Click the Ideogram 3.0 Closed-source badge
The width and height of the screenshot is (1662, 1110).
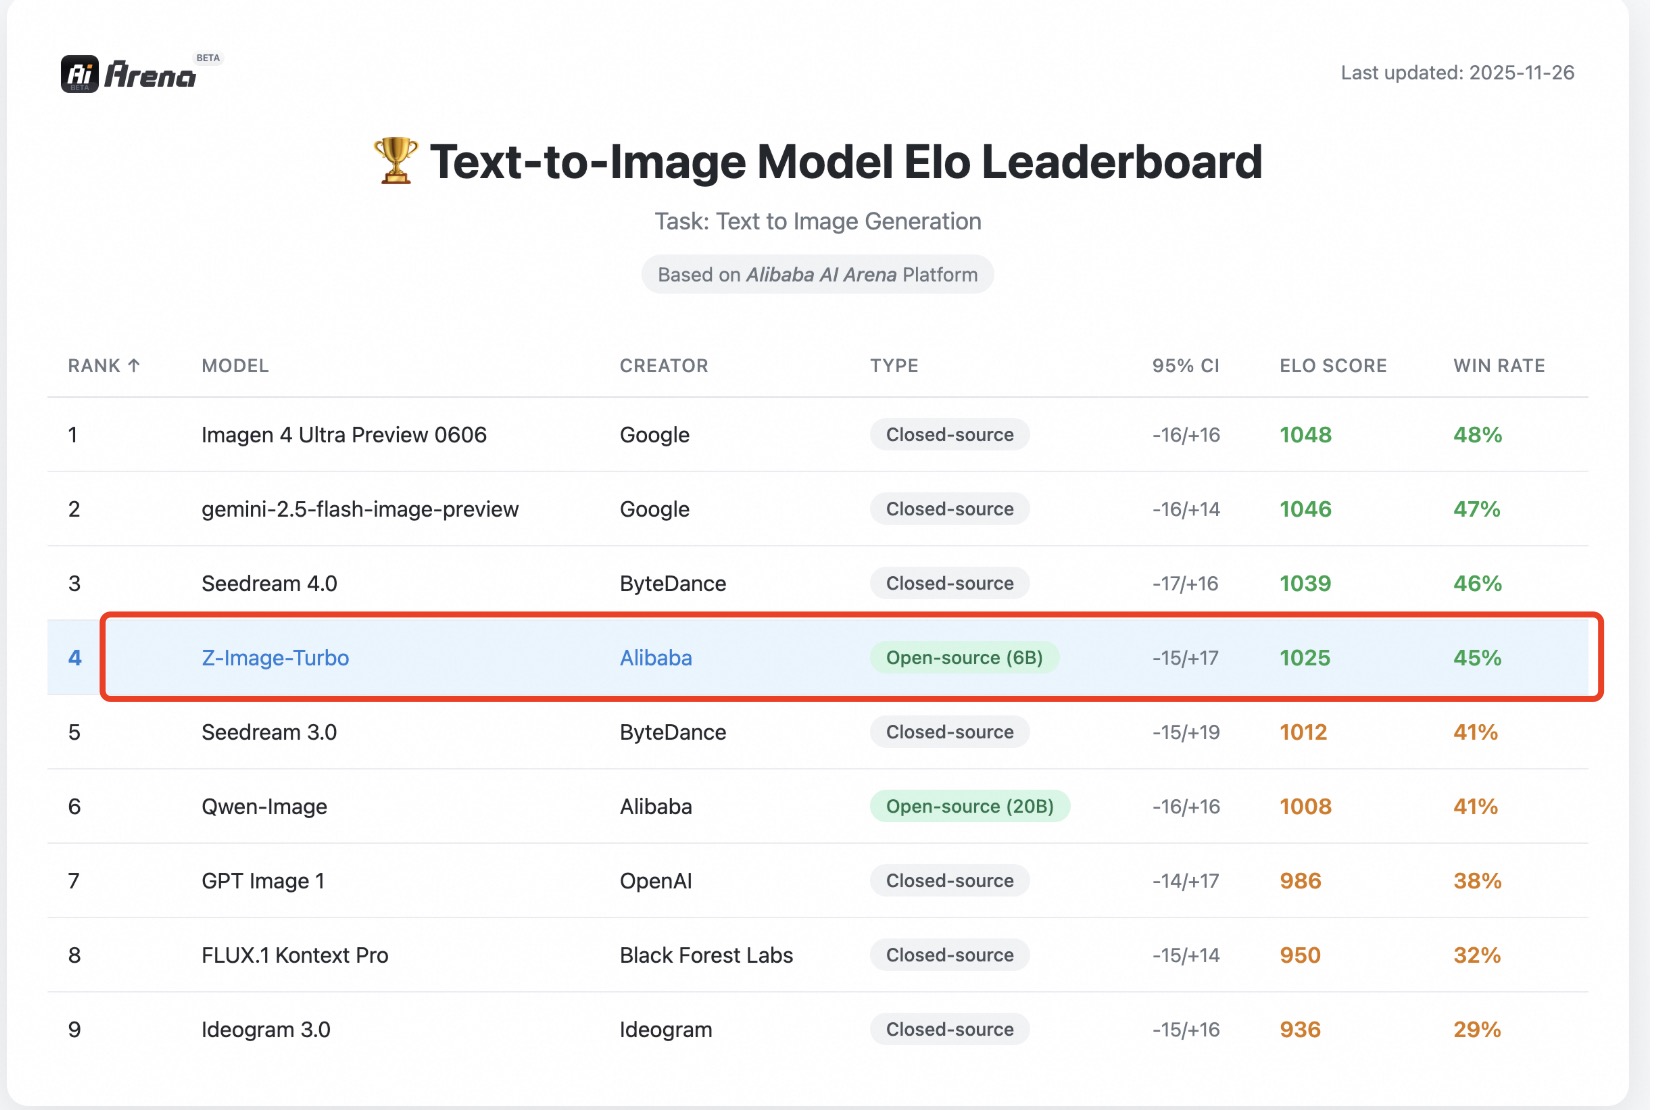tap(950, 1030)
